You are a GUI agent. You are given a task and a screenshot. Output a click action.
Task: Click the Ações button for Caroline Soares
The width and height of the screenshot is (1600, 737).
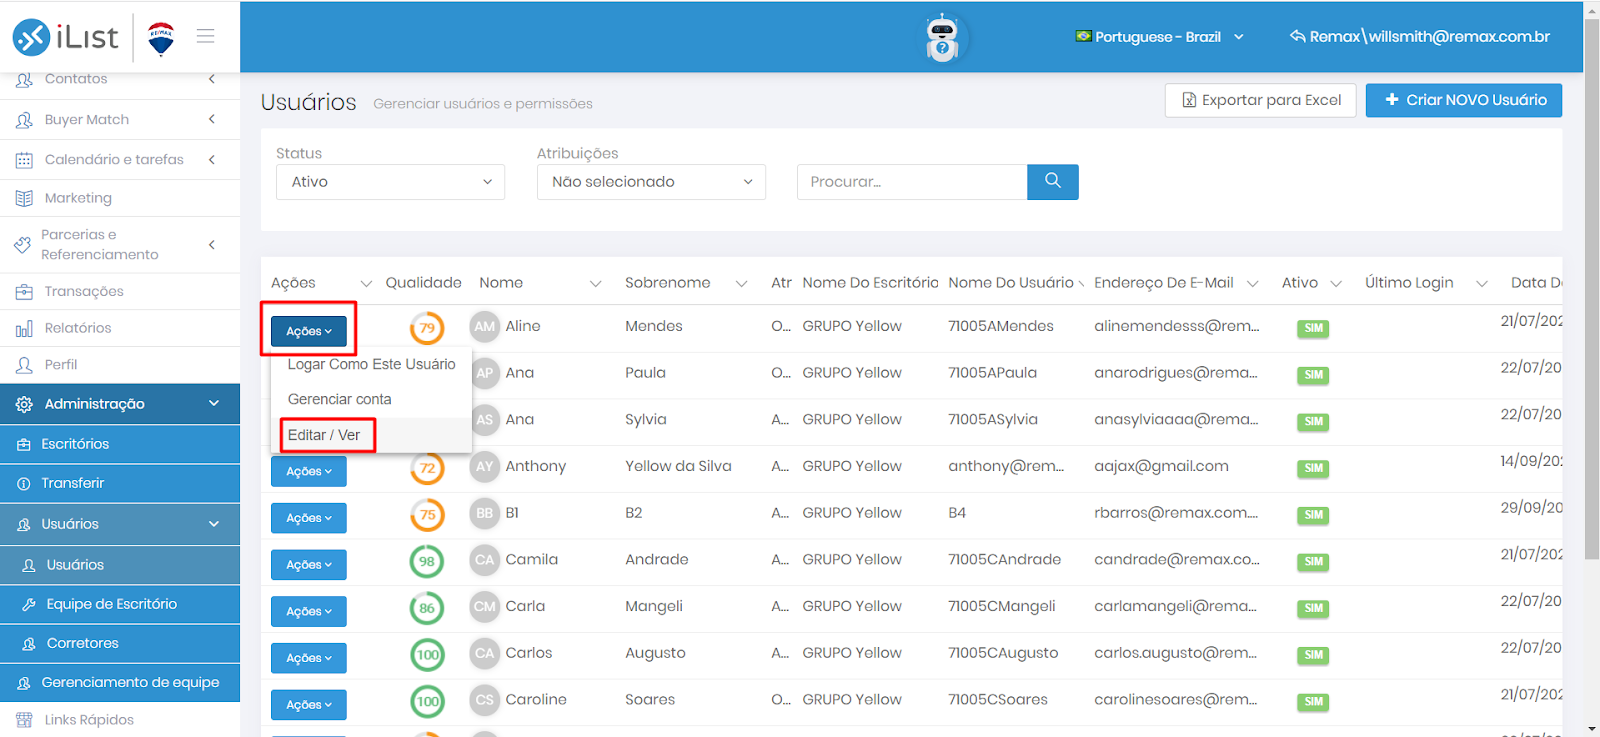pyautogui.click(x=309, y=705)
